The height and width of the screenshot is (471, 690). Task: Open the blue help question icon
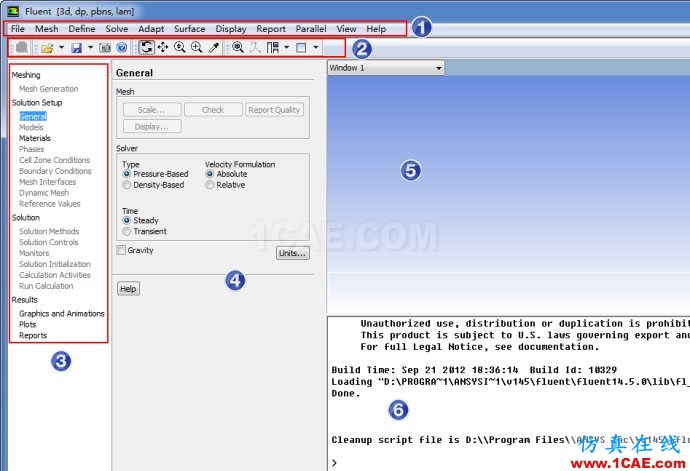click(x=122, y=48)
